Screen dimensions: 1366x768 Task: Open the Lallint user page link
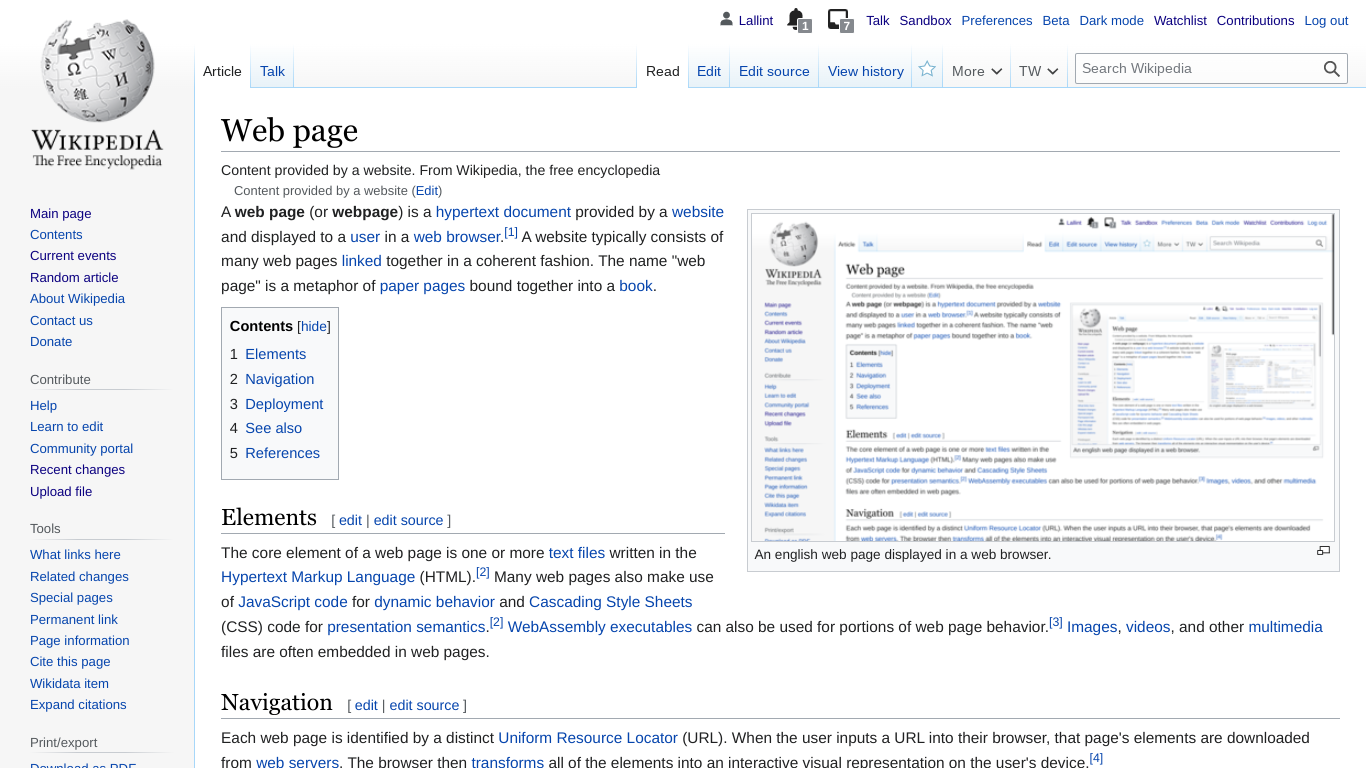[x=756, y=20]
